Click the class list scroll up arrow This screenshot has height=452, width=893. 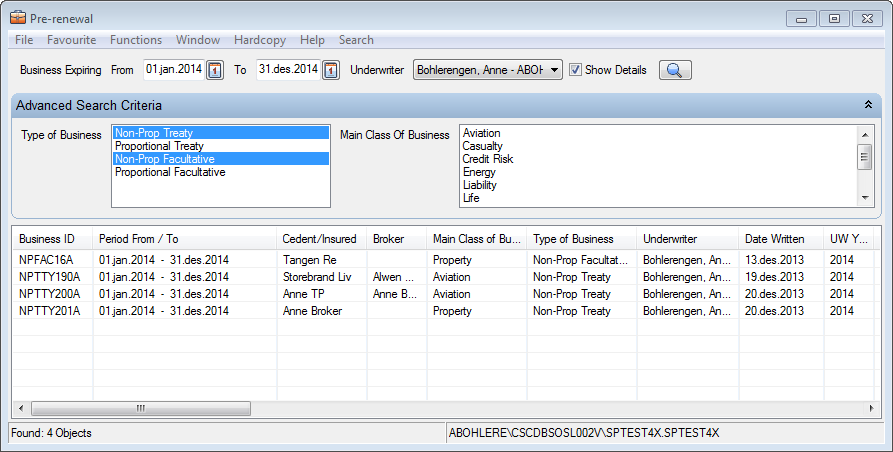coord(865,134)
